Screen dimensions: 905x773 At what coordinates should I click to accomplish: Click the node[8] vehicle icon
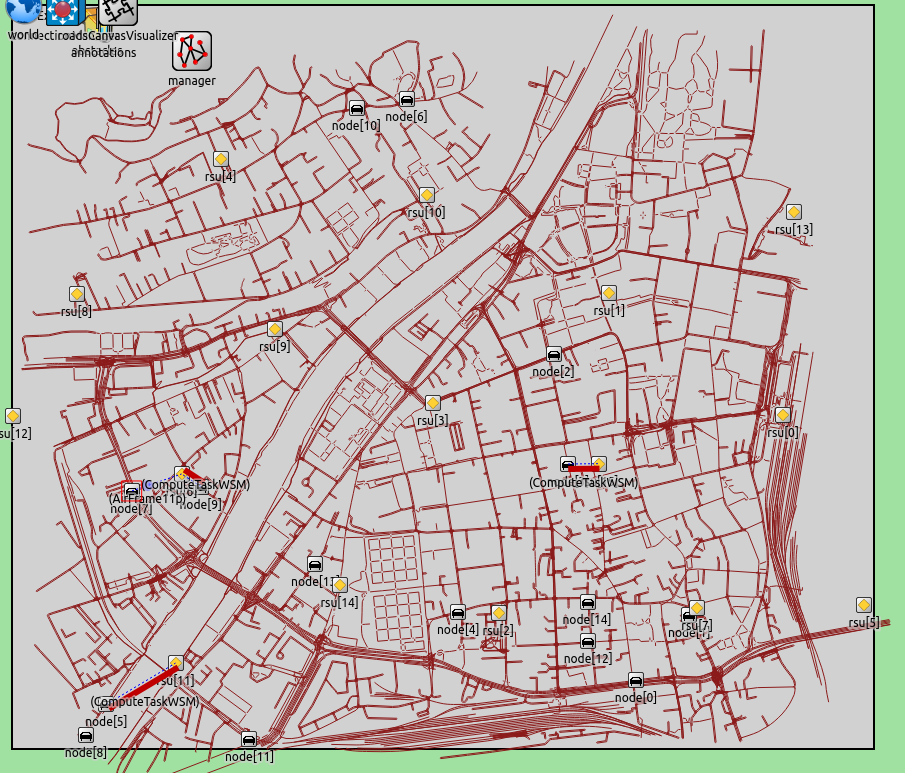pyautogui.click(x=86, y=735)
